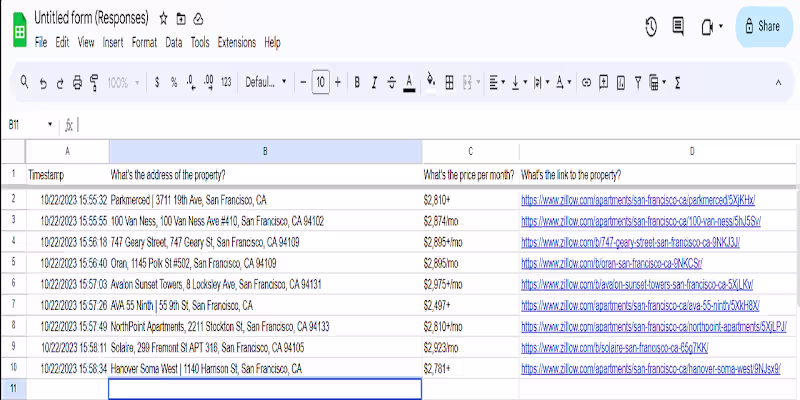Toggle strikethrough formatting
The height and width of the screenshot is (400, 800).
[x=391, y=83]
